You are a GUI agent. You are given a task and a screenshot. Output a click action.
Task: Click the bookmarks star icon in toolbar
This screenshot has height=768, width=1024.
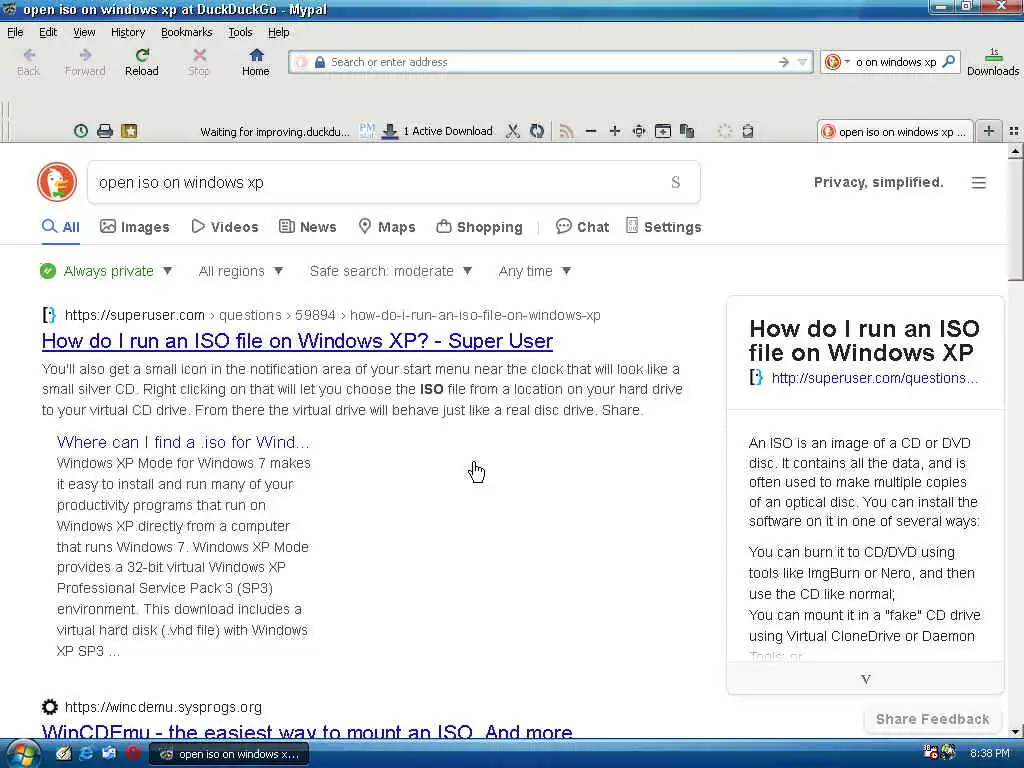[x=129, y=131]
